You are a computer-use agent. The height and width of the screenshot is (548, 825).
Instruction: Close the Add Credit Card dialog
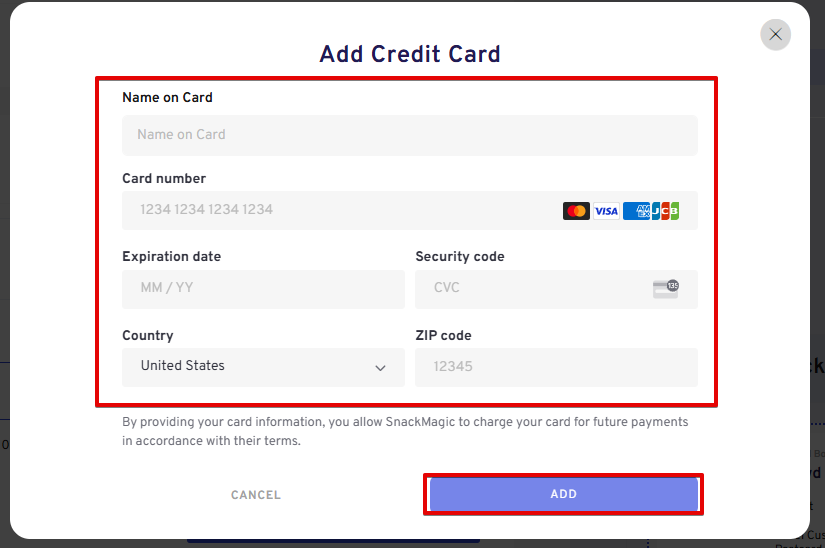[775, 34]
